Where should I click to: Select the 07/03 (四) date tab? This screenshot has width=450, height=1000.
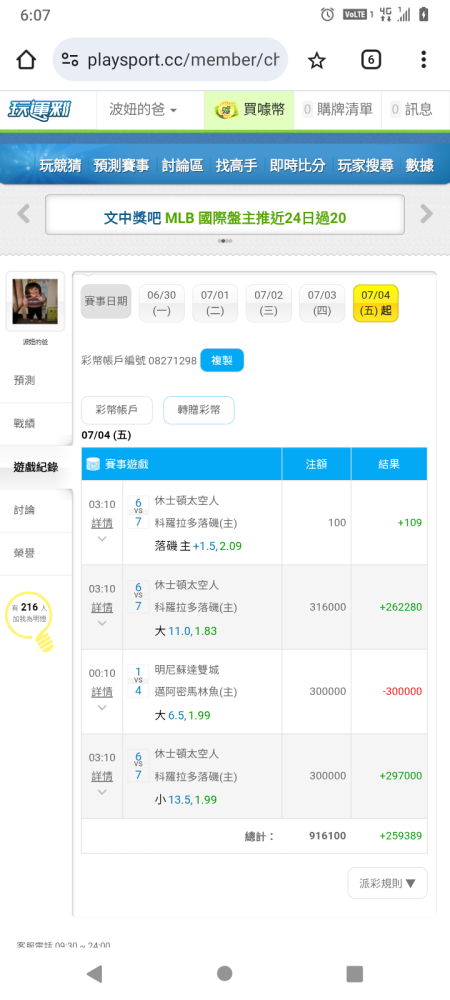tap(322, 303)
